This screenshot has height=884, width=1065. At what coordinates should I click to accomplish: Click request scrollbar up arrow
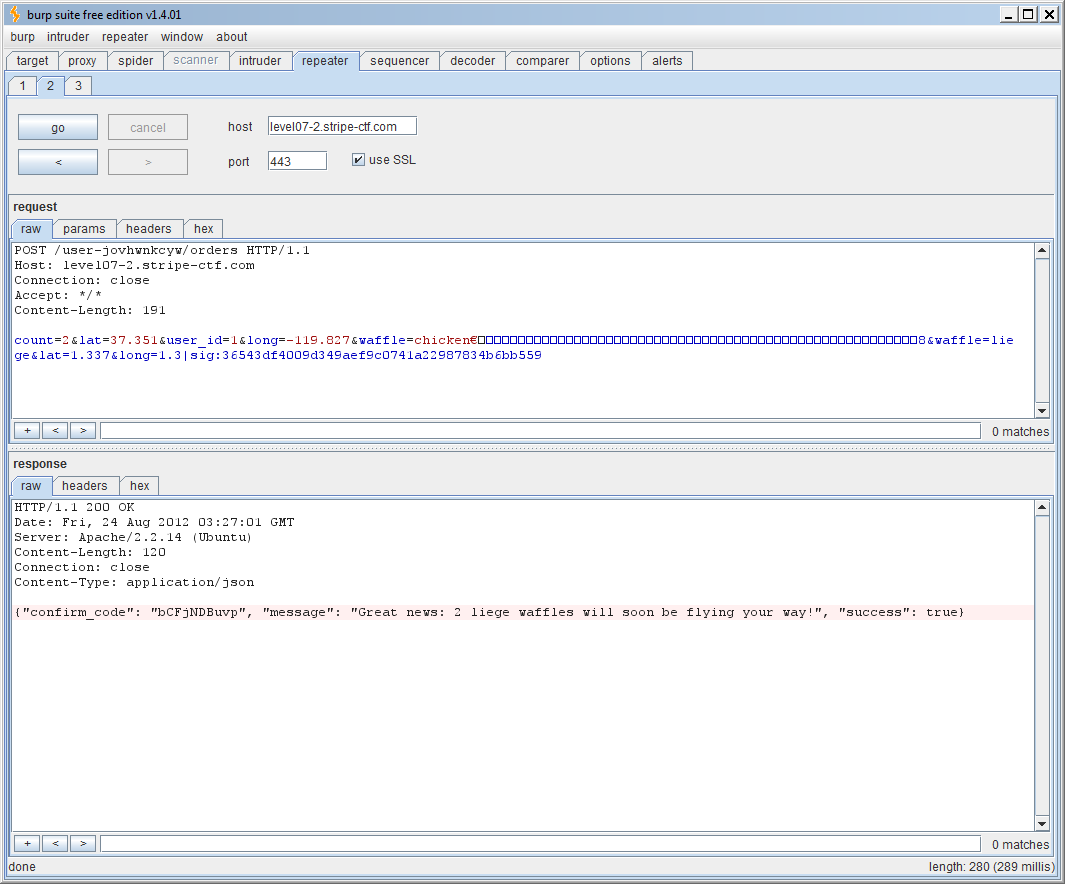(1042, 251)
